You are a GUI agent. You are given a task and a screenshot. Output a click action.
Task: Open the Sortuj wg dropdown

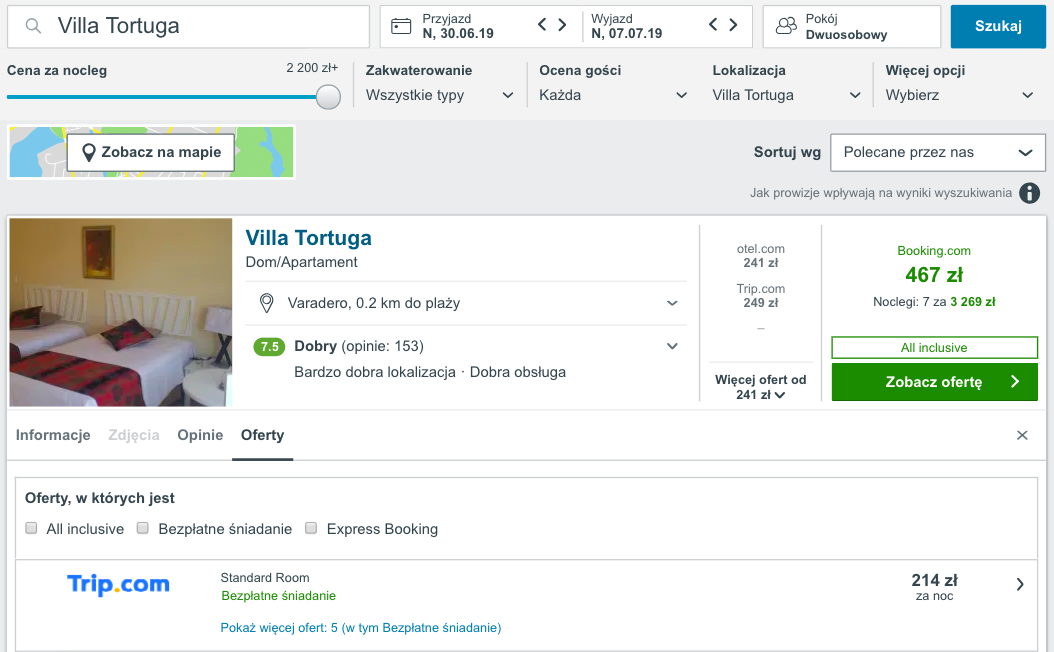pyautogui.click(x=938, y=153)
